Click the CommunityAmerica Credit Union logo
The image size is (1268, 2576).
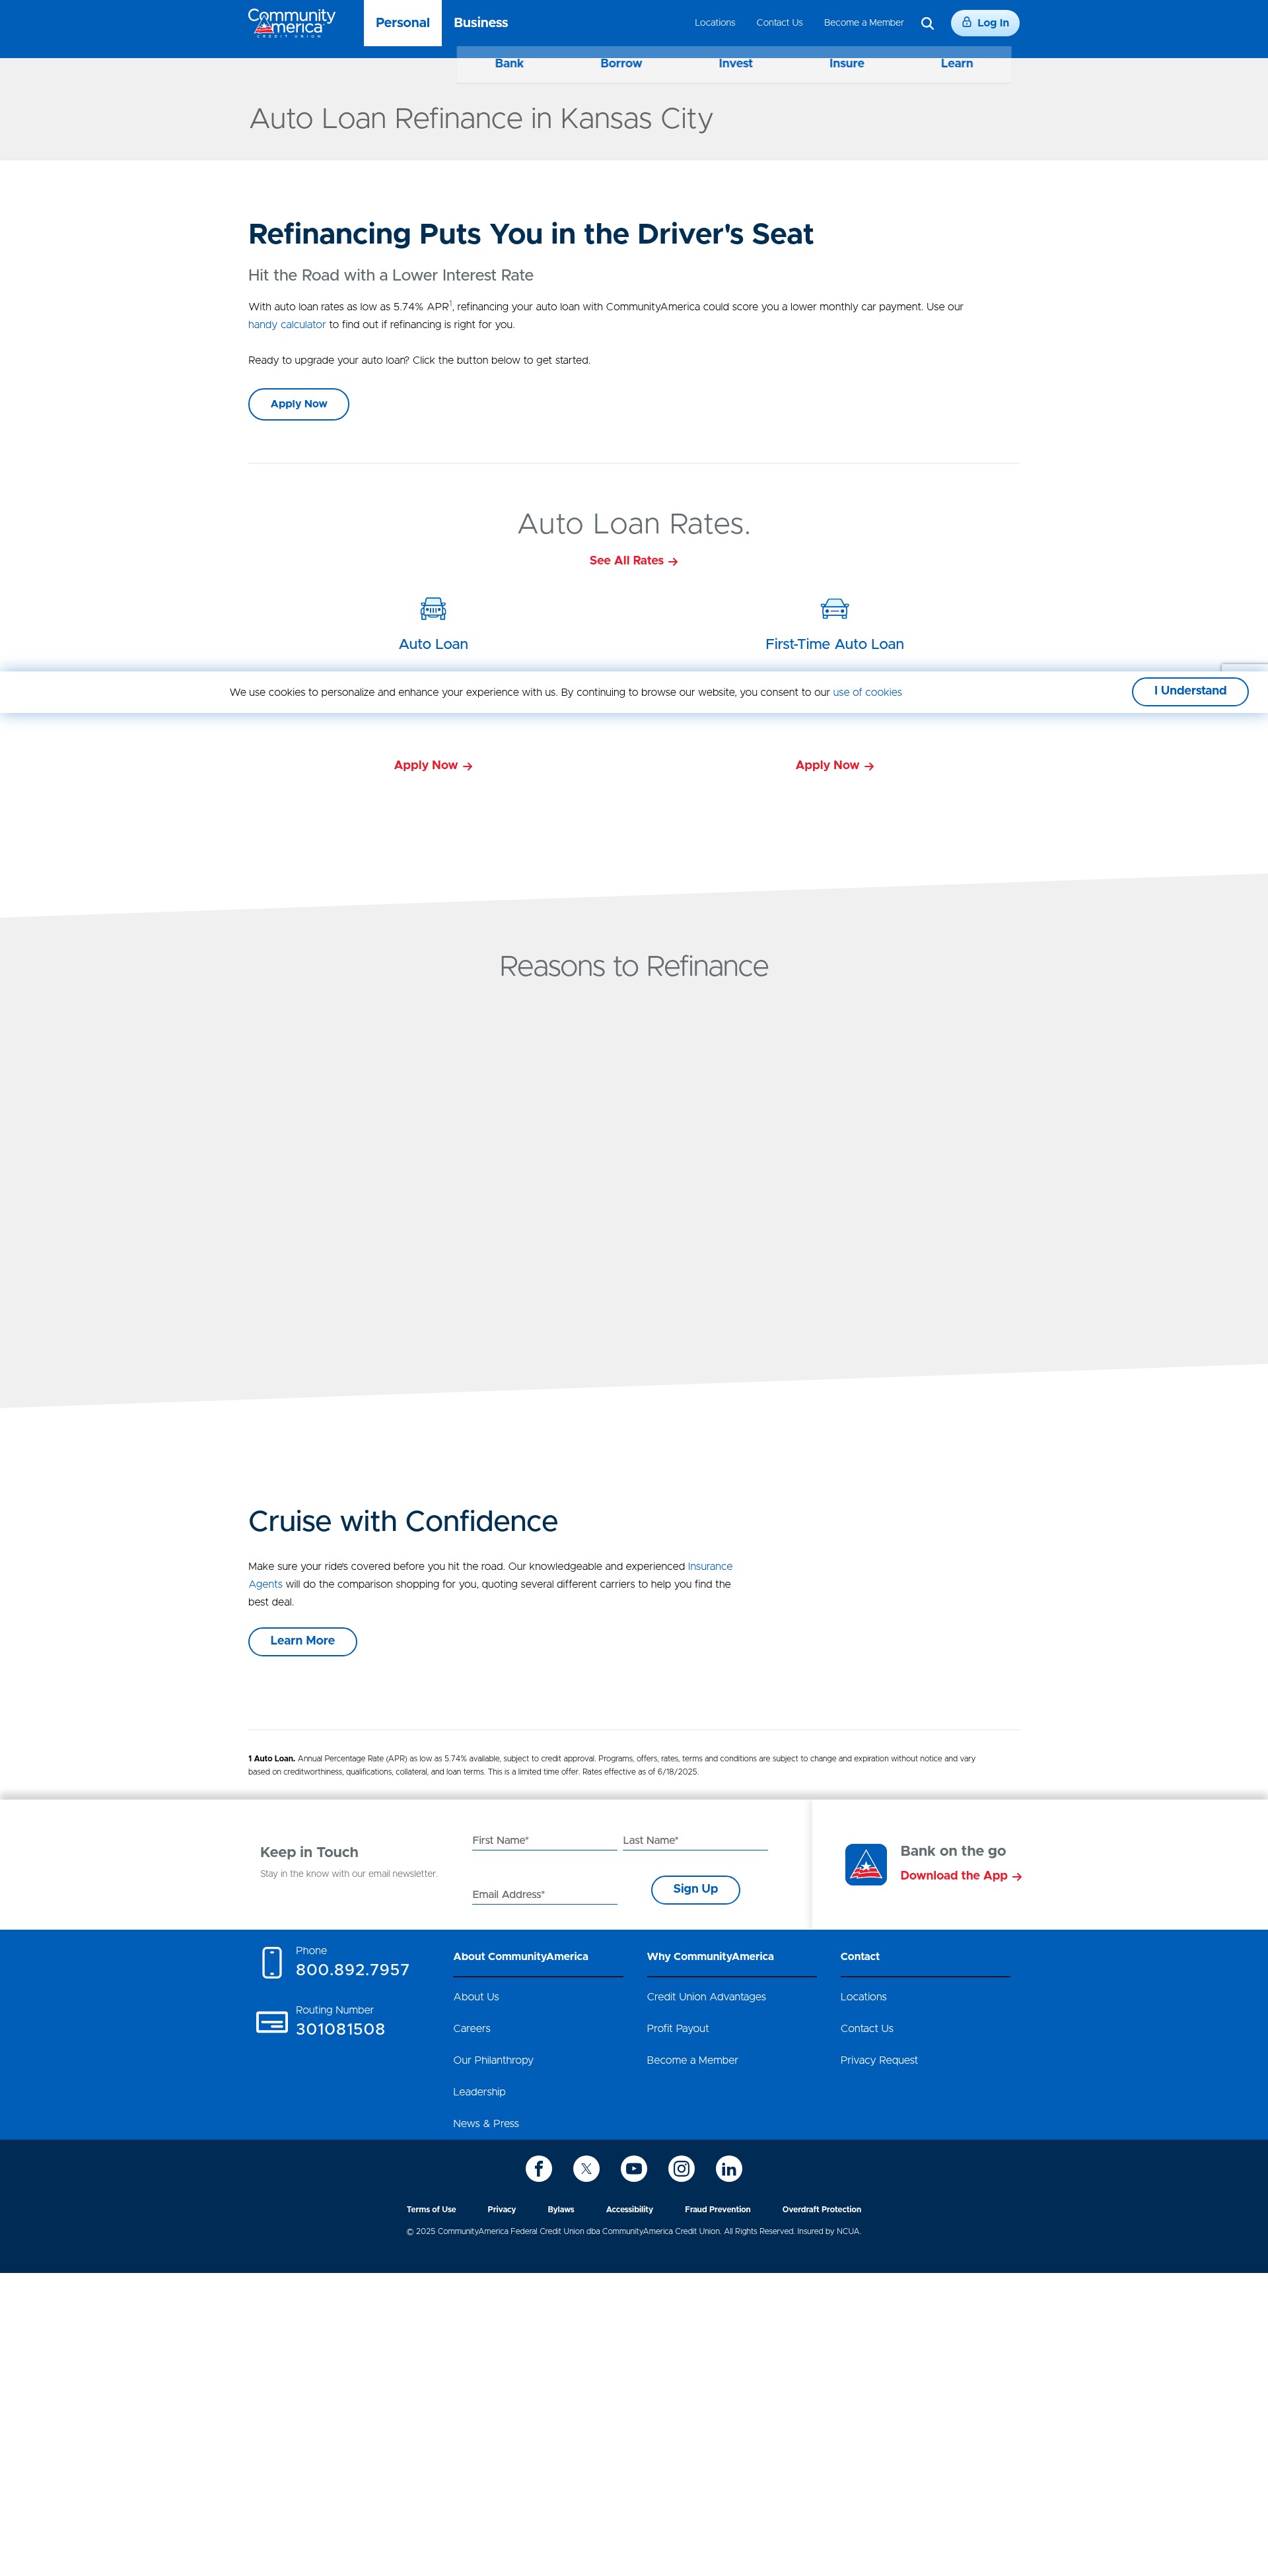pyautogui.click(x=291, y=23)
